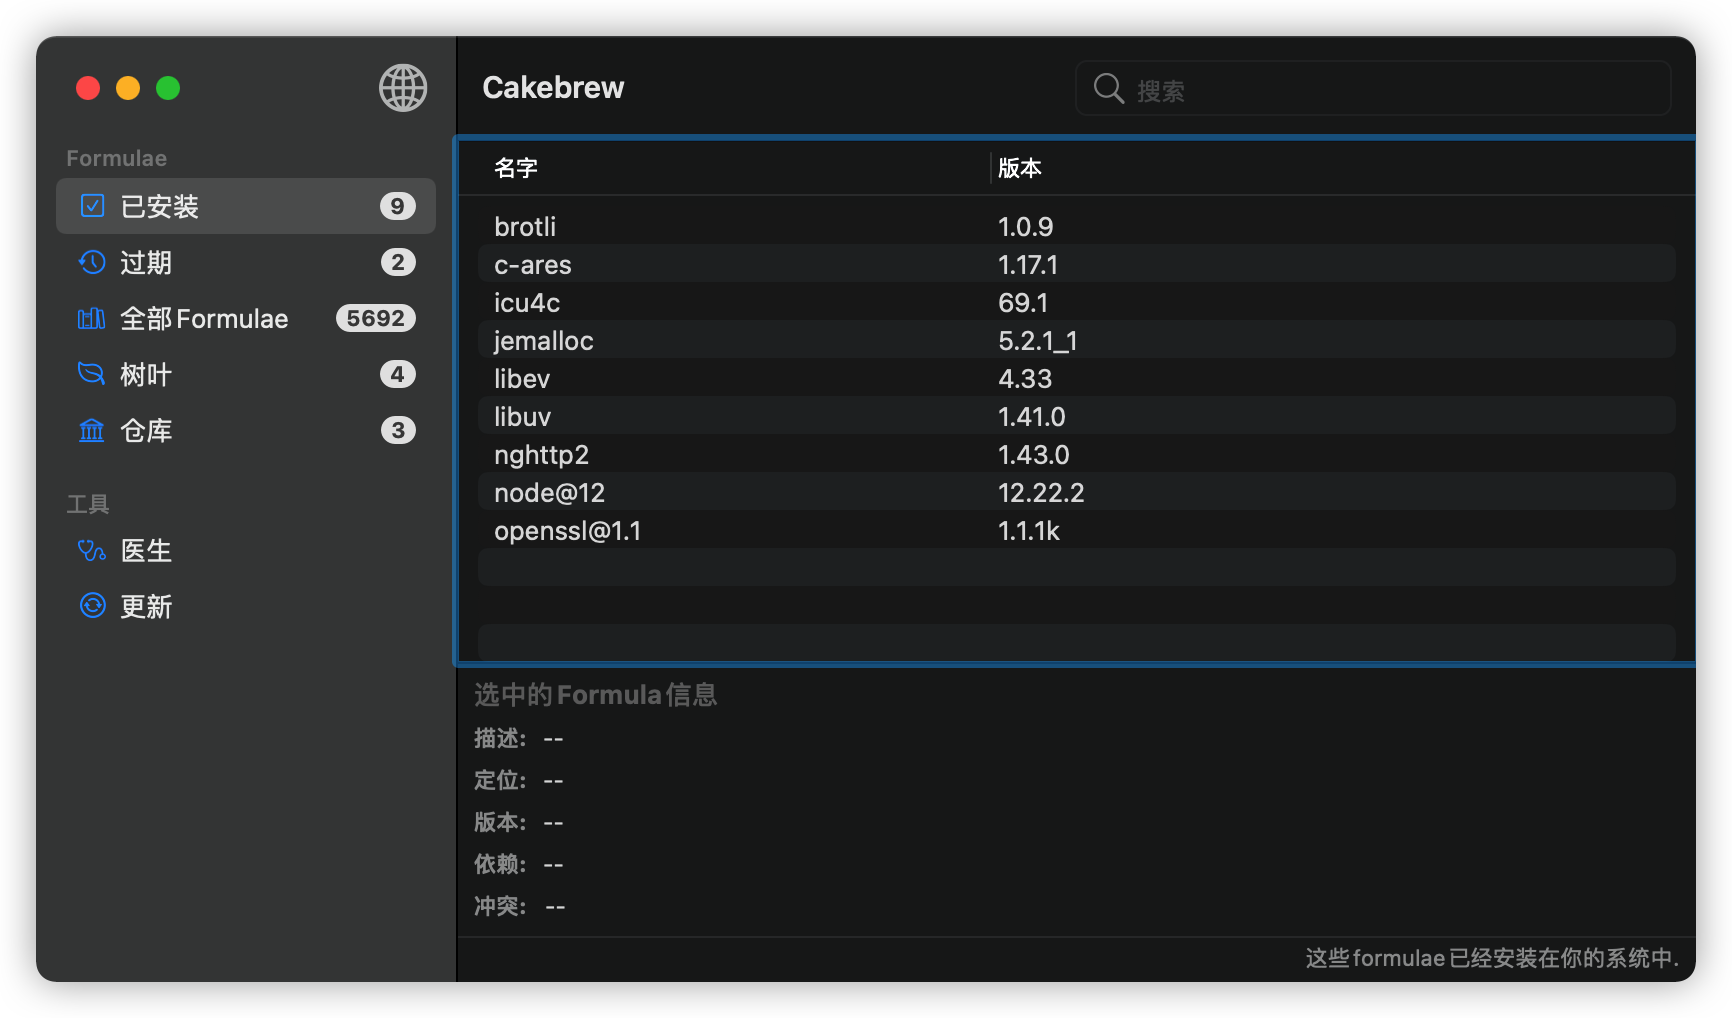Click the clock icon beside 过期
Screen dimensions: 1732x1018
tap(92, 262)
